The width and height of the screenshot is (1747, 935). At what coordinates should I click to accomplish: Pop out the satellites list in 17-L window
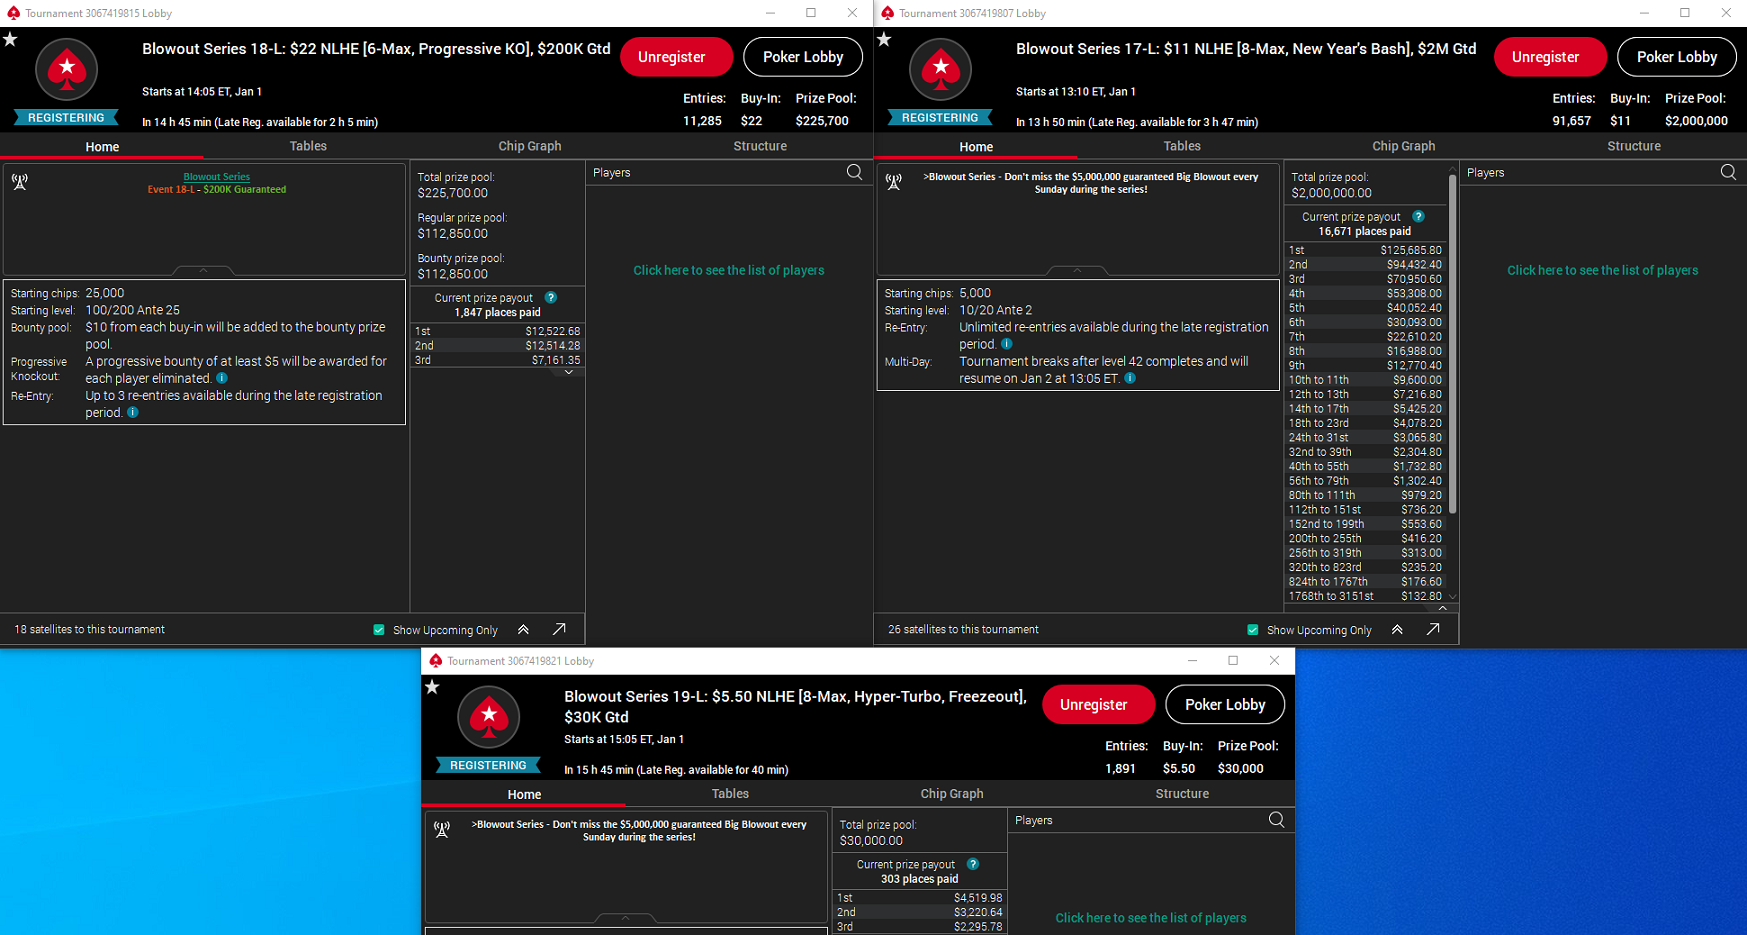(x=1433, y=629)
